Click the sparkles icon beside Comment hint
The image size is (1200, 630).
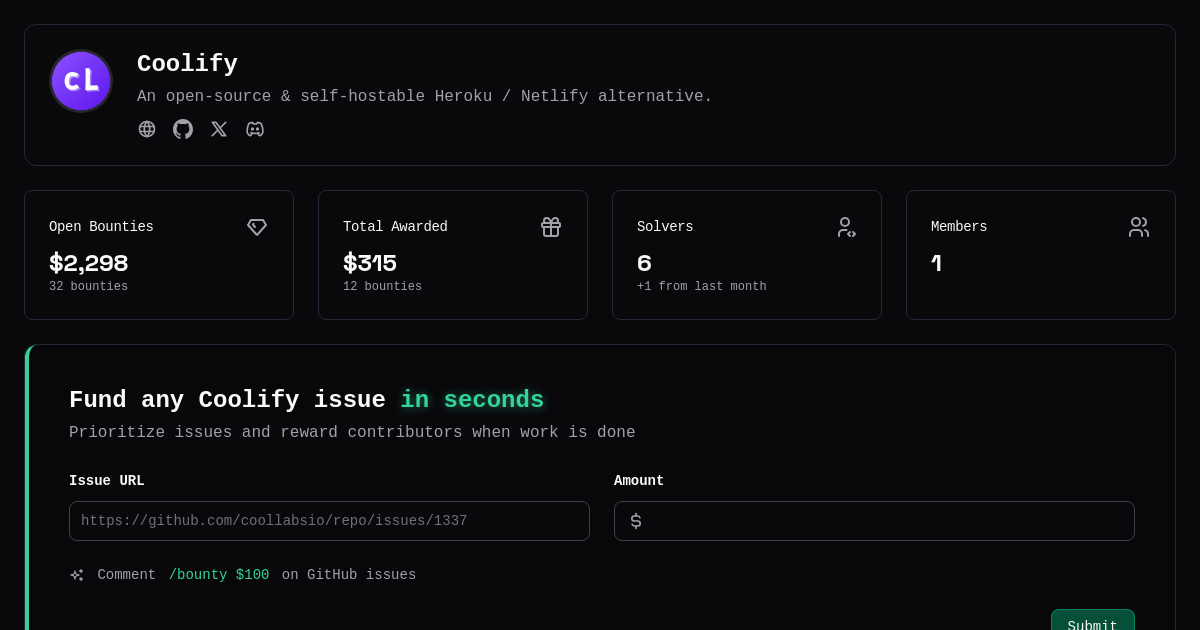point(77,575)
